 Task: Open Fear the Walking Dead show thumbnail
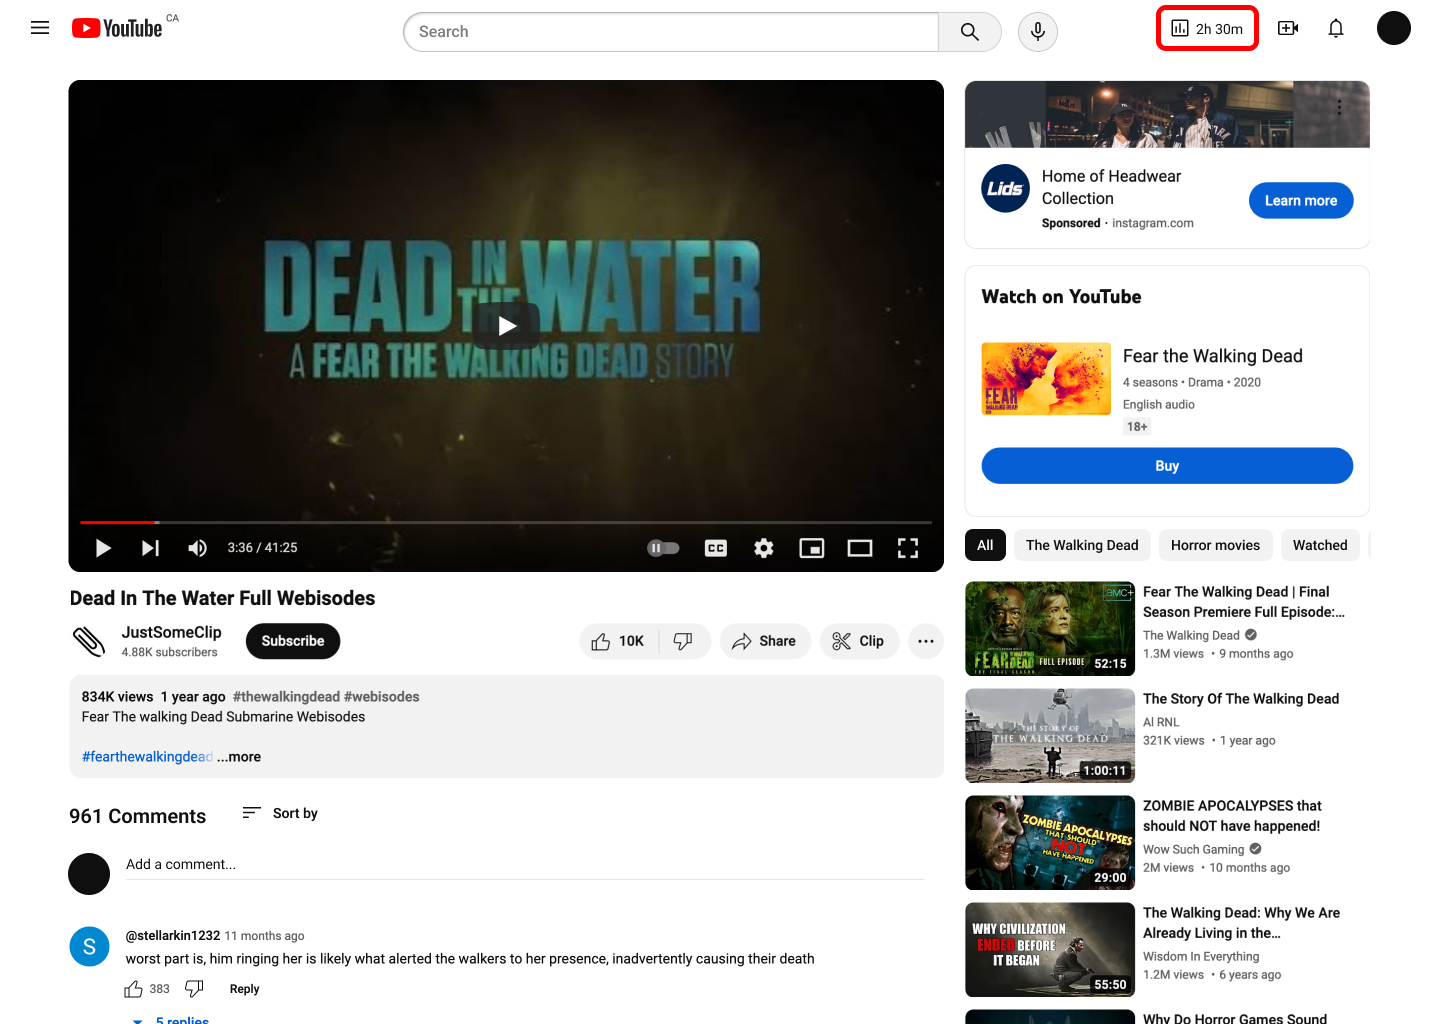click(x=1046, y=379)
